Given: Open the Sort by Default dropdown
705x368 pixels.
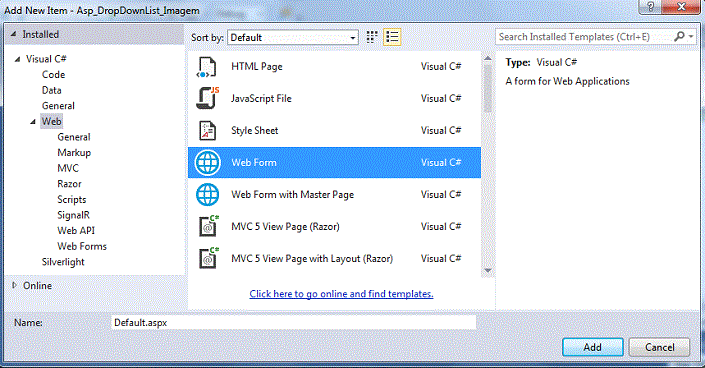Looking at the screenshot, I should point(293,37).
